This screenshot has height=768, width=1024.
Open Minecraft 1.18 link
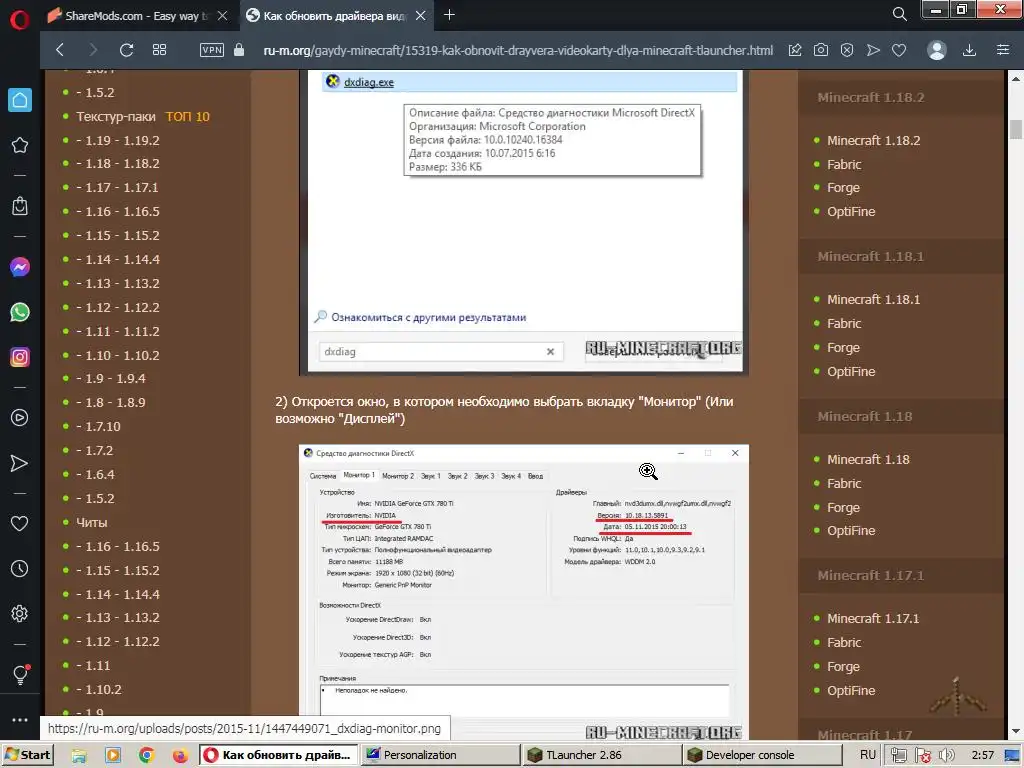868,460
